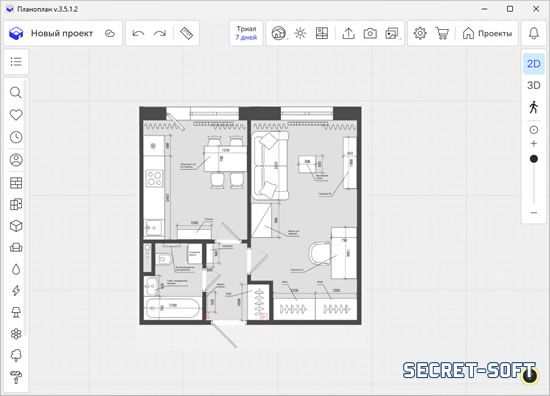Switch to 2D view mode
The width and height of the screenshot is (550, 396).
[534, 64]
